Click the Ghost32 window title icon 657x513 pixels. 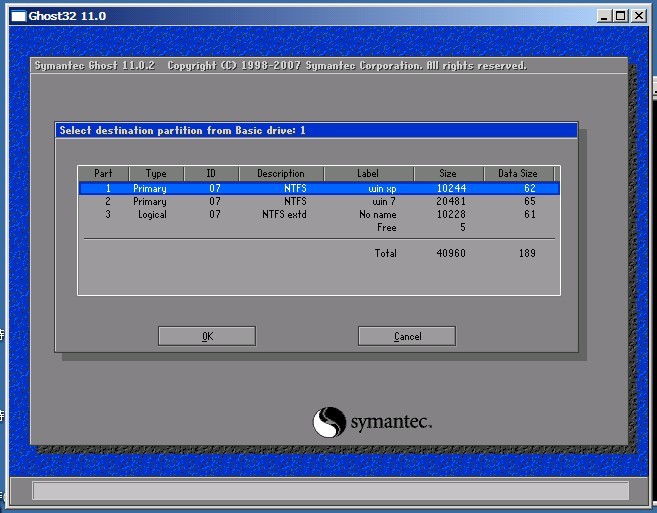[18, 16]
